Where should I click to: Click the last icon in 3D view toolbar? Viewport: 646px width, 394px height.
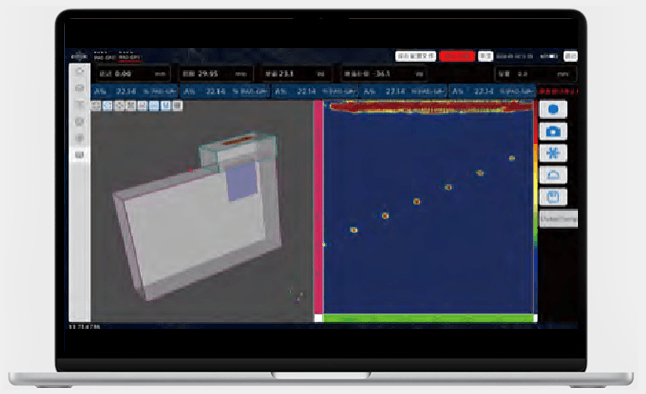click(178, 106)
